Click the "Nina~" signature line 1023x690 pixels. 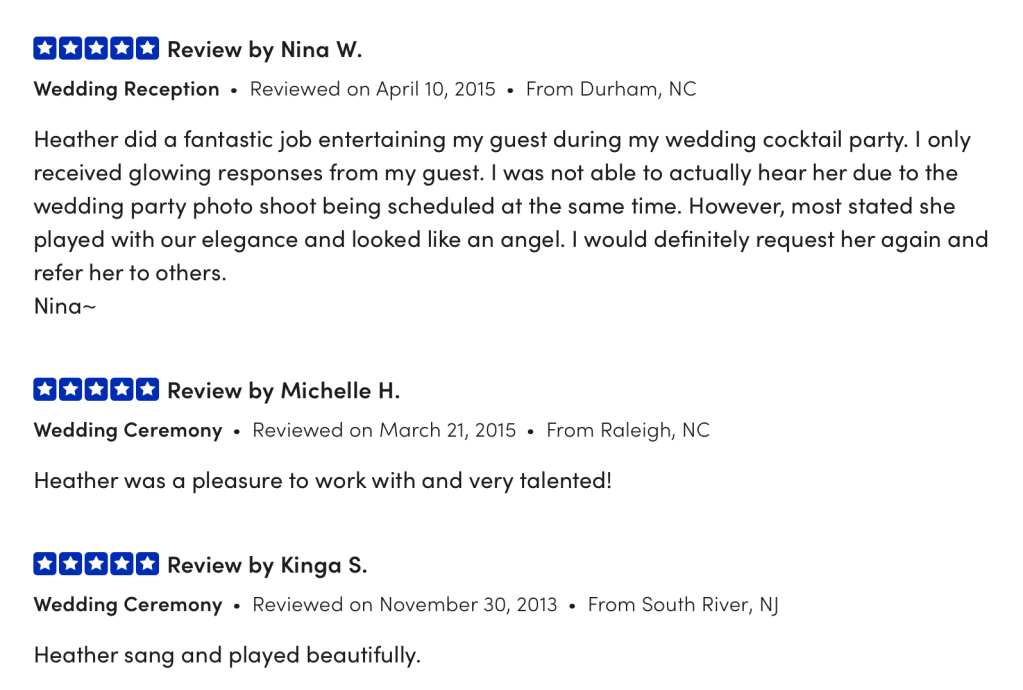65,306
